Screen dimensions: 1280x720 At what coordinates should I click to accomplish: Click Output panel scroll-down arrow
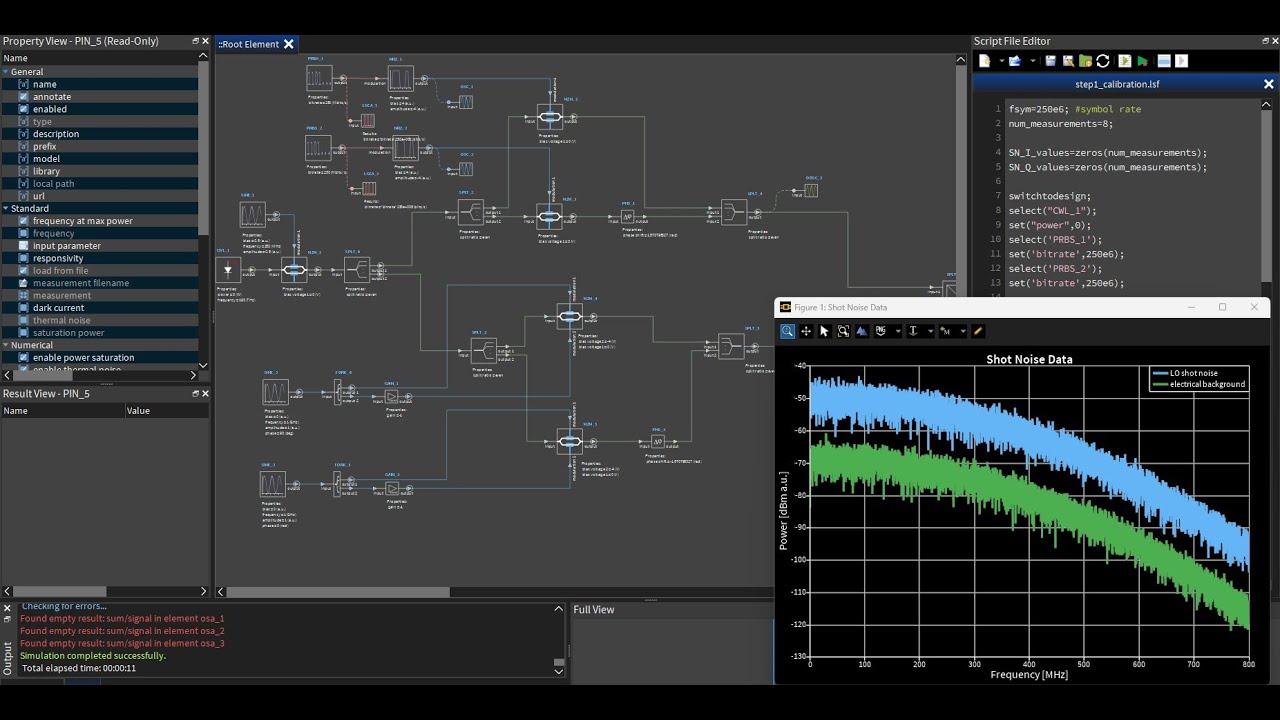point(559,671)
